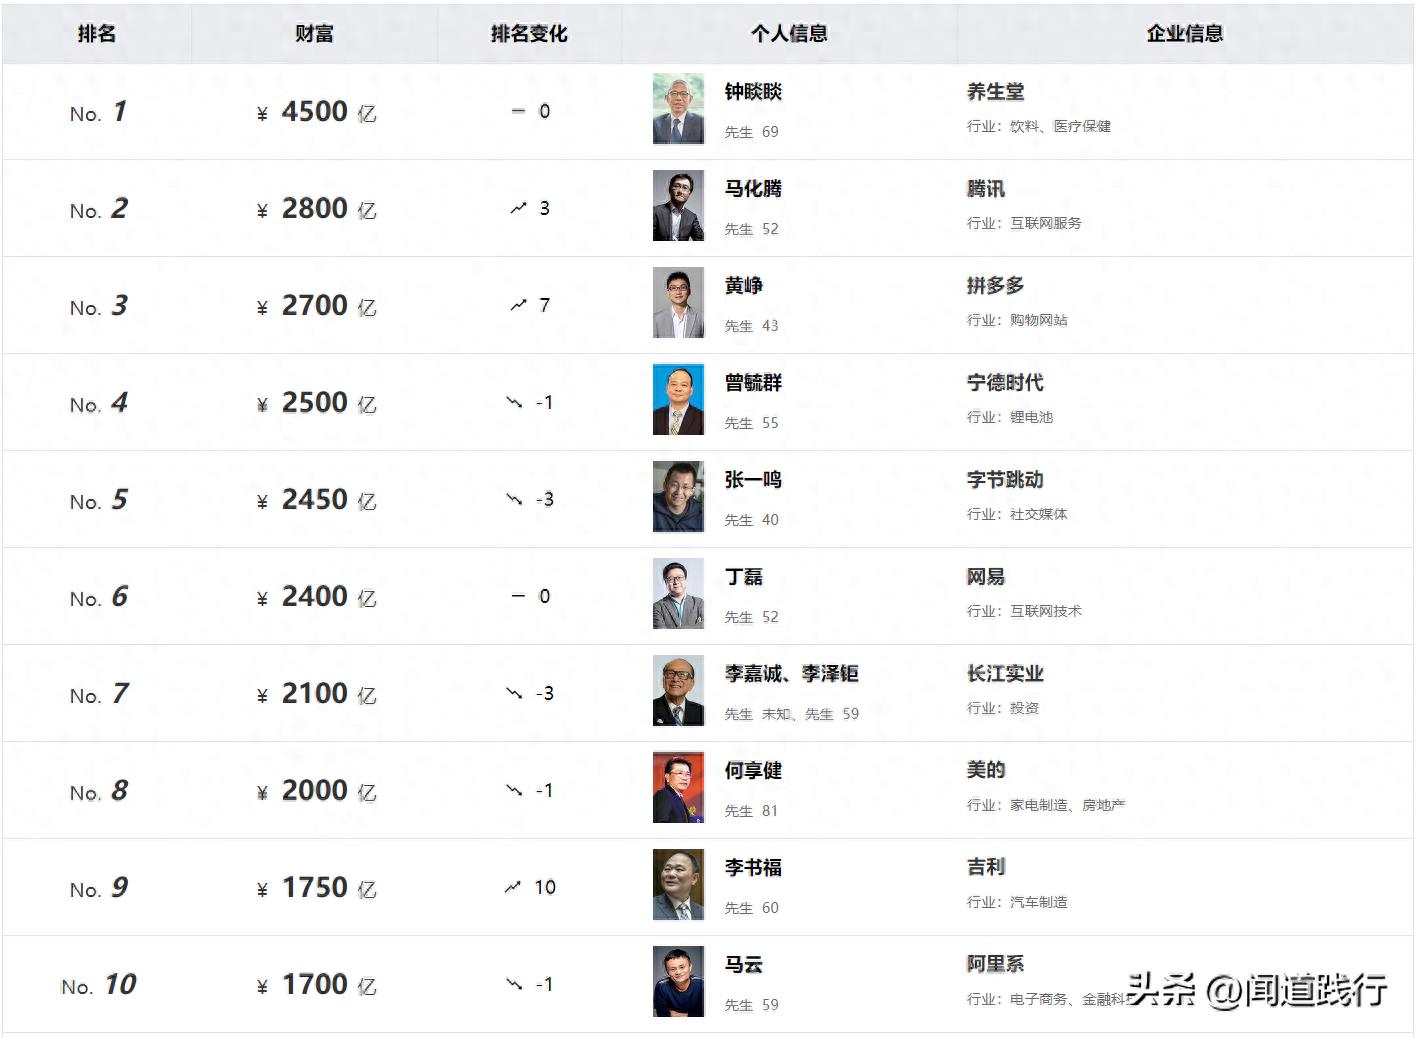
Task: Click the upward trend arrow for 黄峥
Action: coord(518,305)
